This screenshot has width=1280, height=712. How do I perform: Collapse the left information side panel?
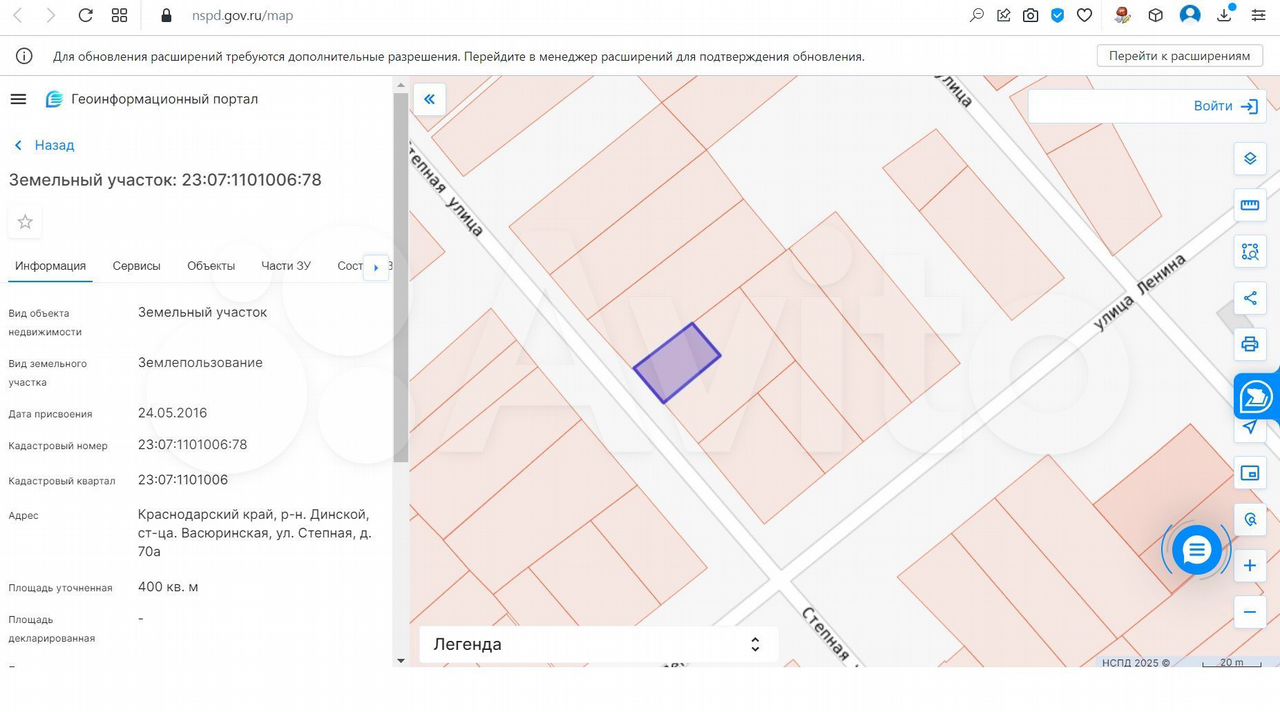click(429, 99)
